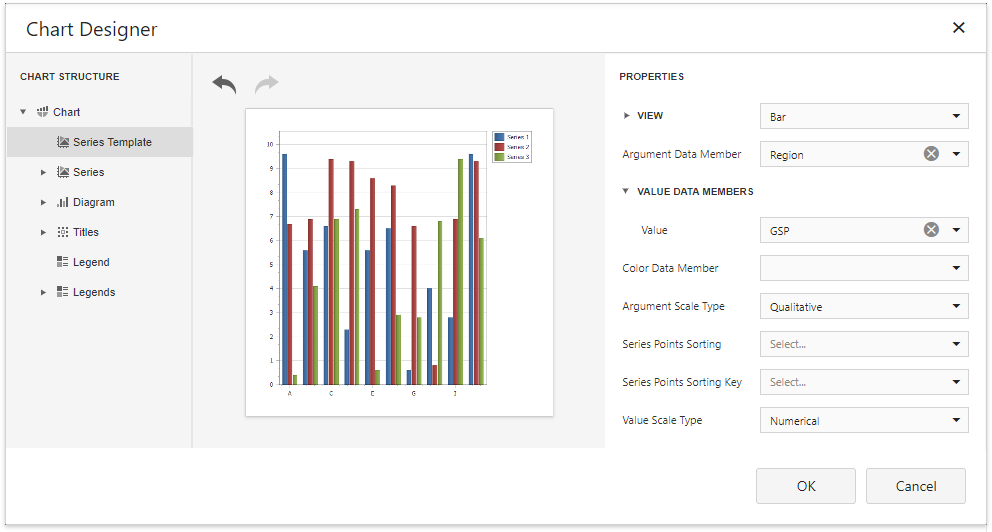Screen dimensions: 992x532
Task: Click the Series 1 legend color swatch
Action: pos(499,137)
